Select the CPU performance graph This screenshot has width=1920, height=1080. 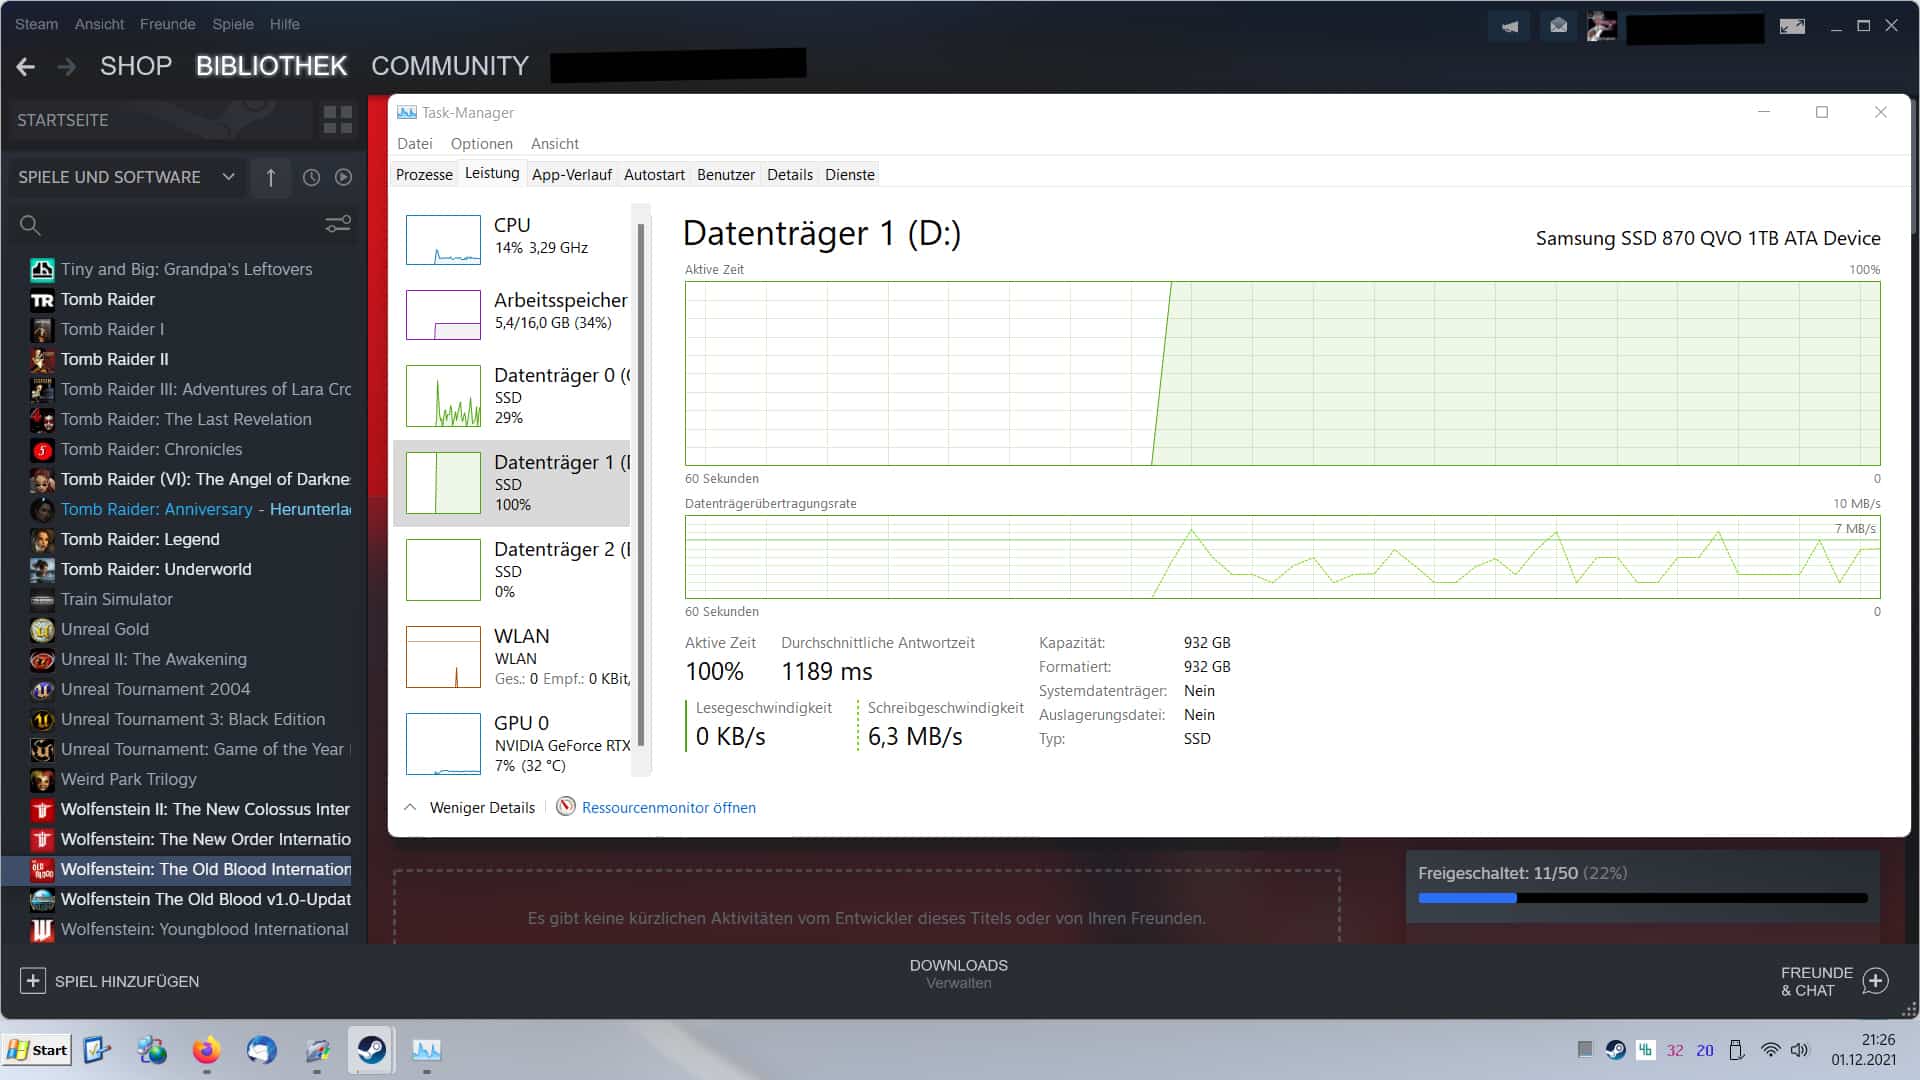(443, 240)
